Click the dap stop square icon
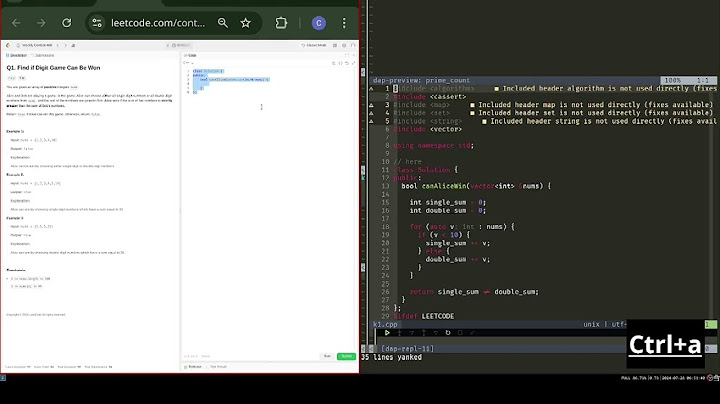The width and height of the screenshot is (720, 404). (x=460, y=333)
